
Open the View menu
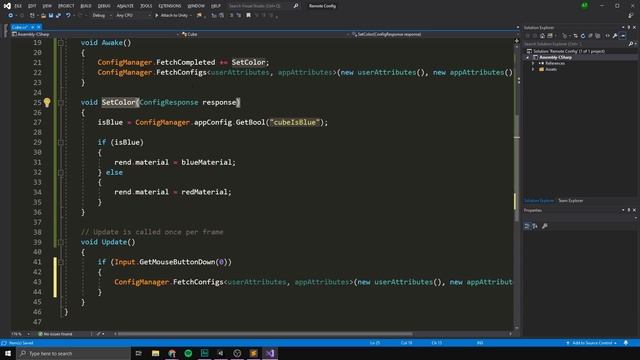pos(47,6)
